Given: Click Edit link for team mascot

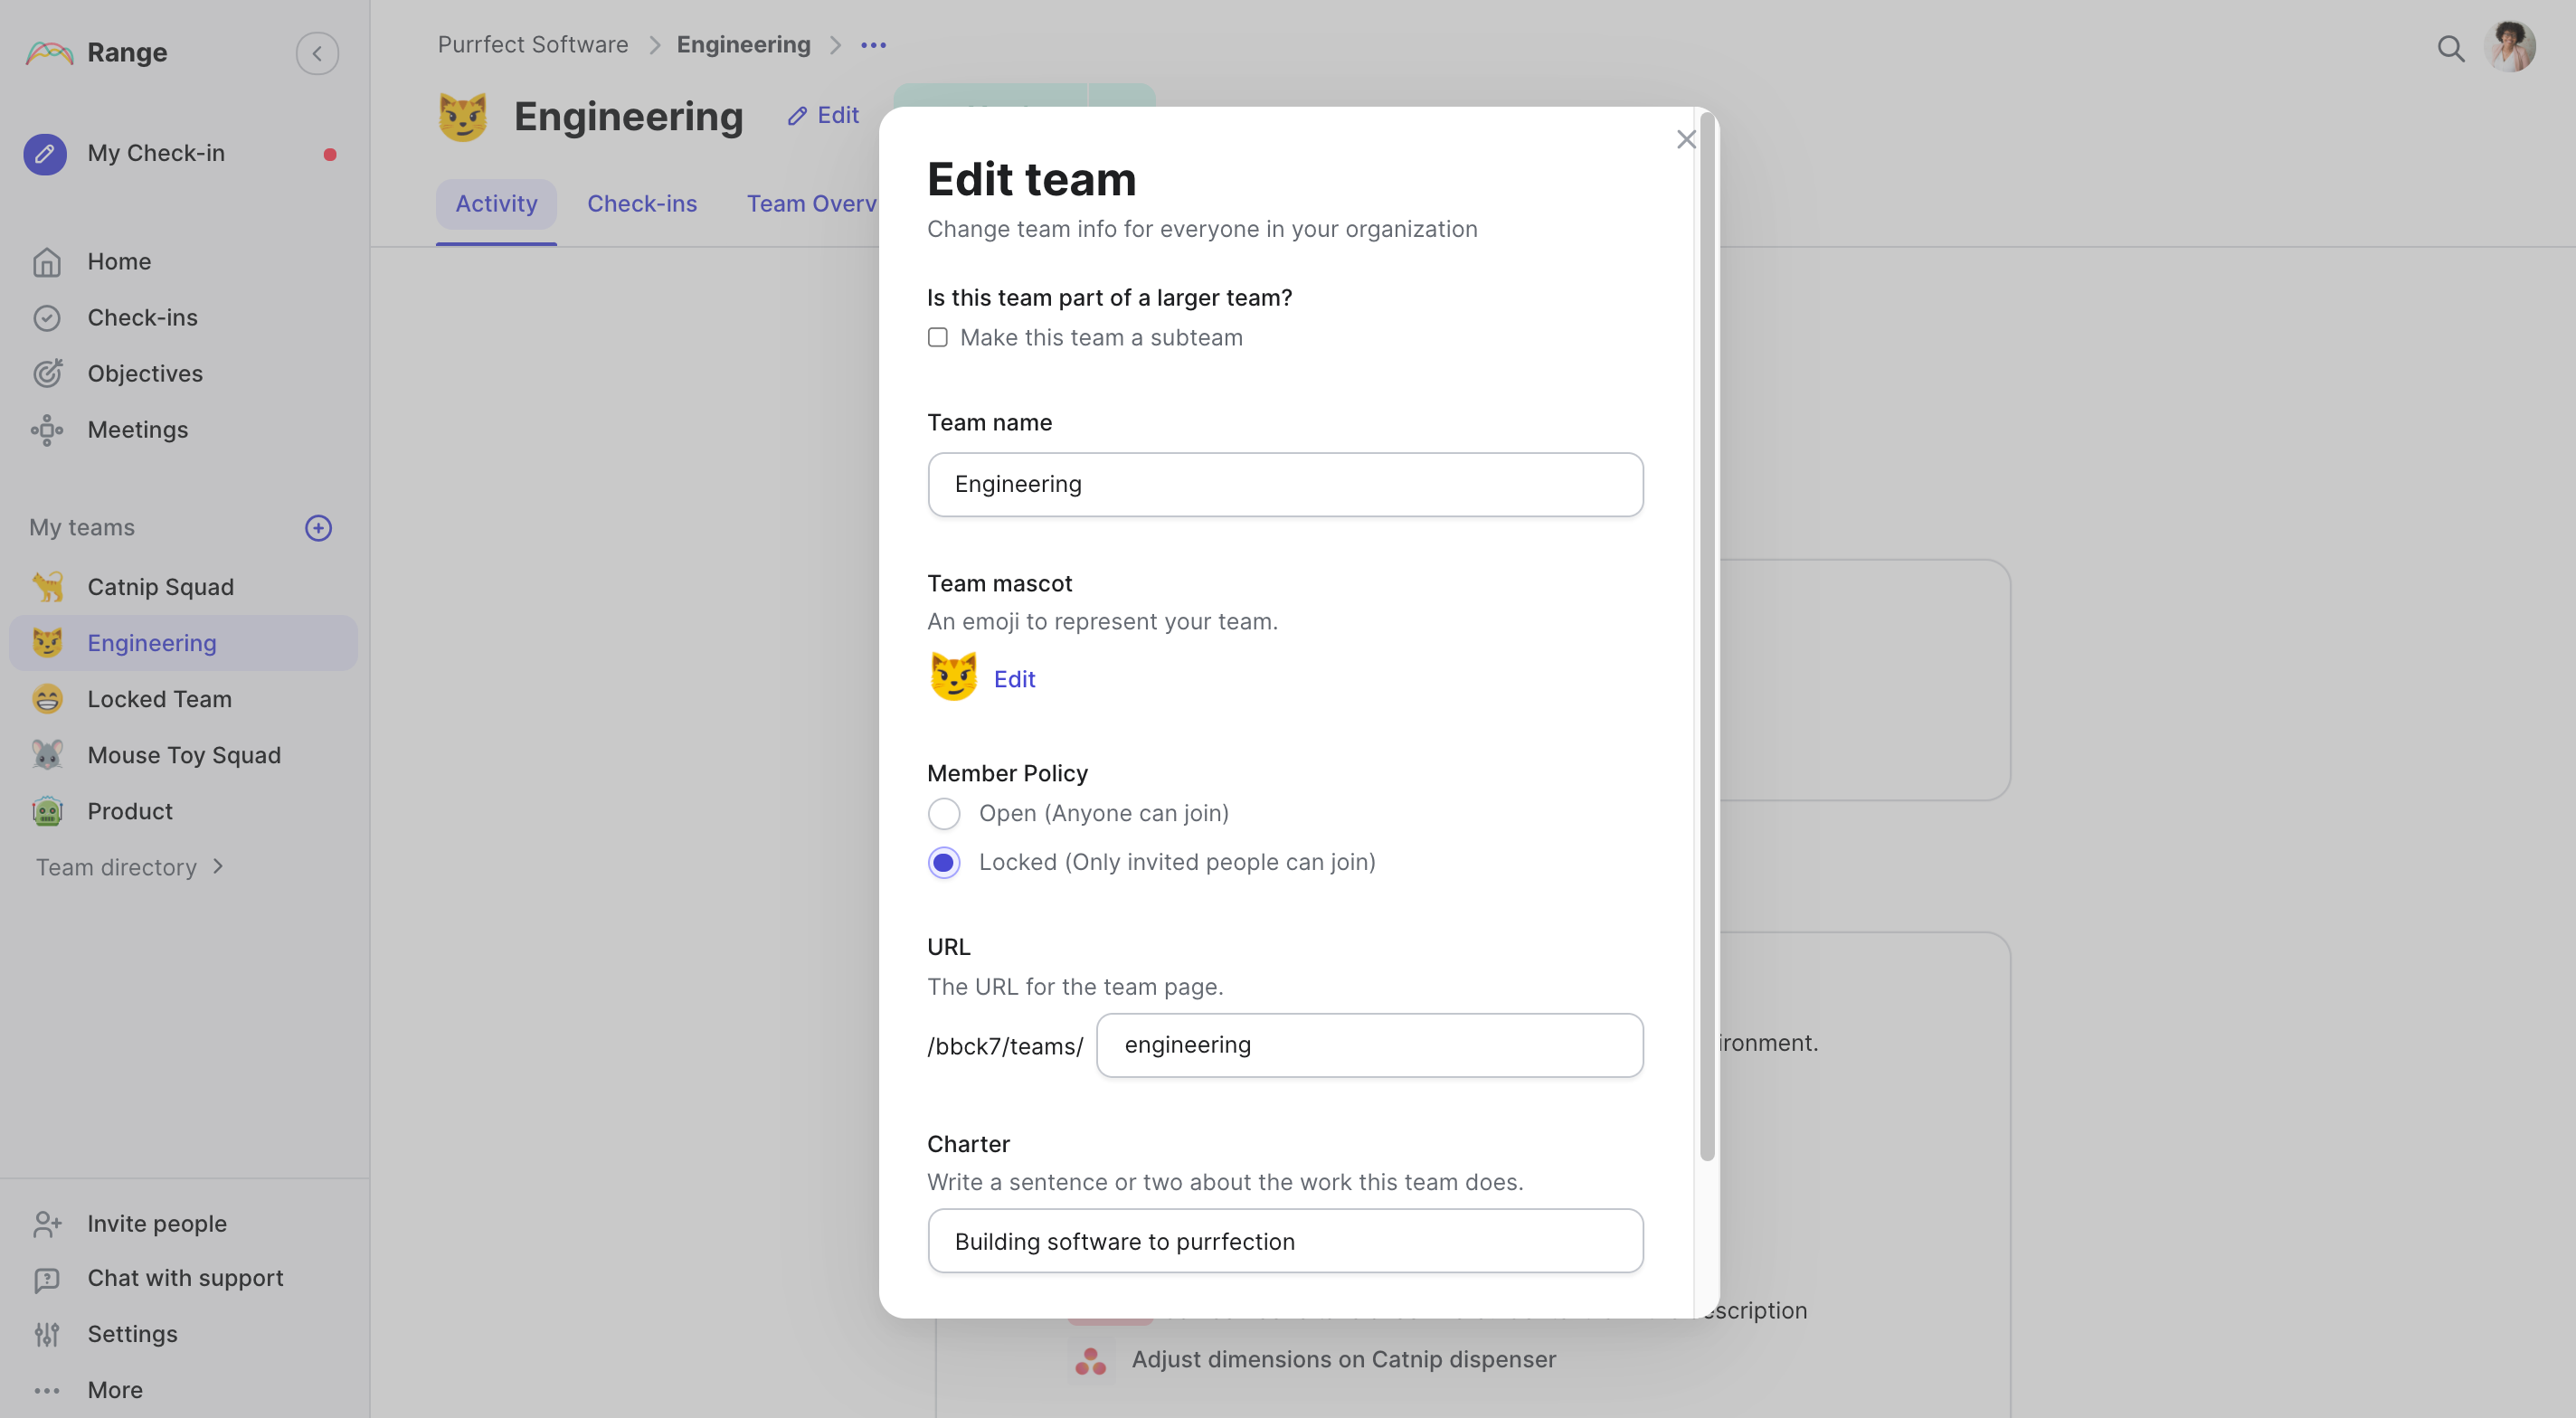Looking at the screenshot, I should pos(1014,680).
